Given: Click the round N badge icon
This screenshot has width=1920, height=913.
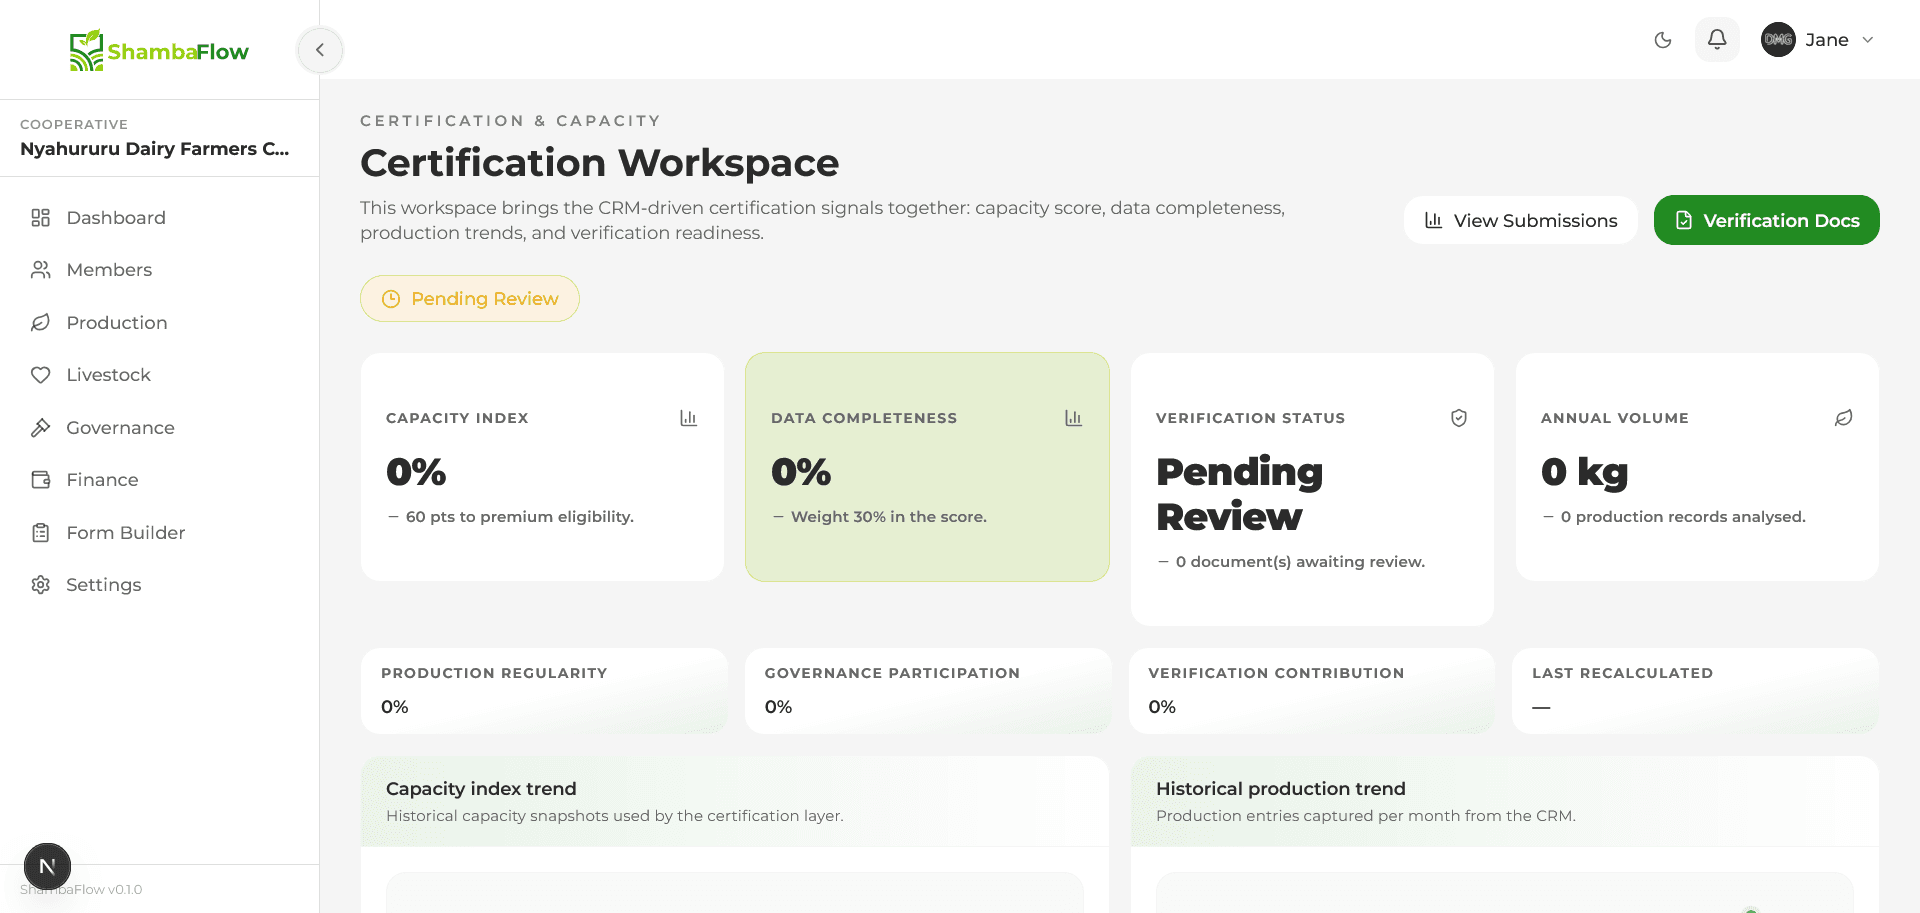Looking at the screenshot, I should coord(47,866).
